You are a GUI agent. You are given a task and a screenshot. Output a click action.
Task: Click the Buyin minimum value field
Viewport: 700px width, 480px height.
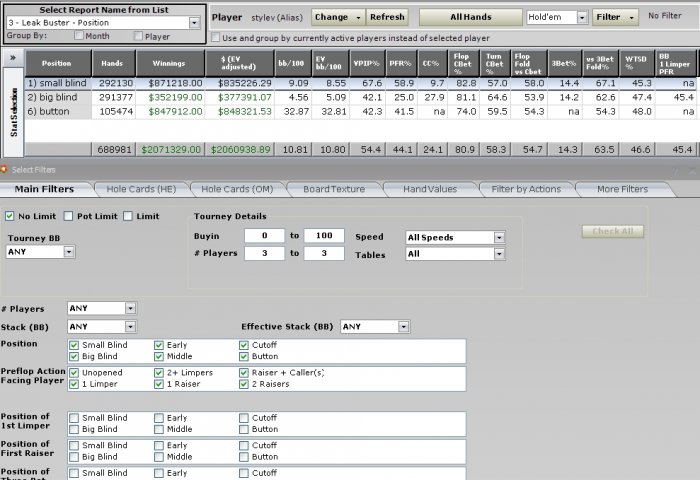coord(264,235)
